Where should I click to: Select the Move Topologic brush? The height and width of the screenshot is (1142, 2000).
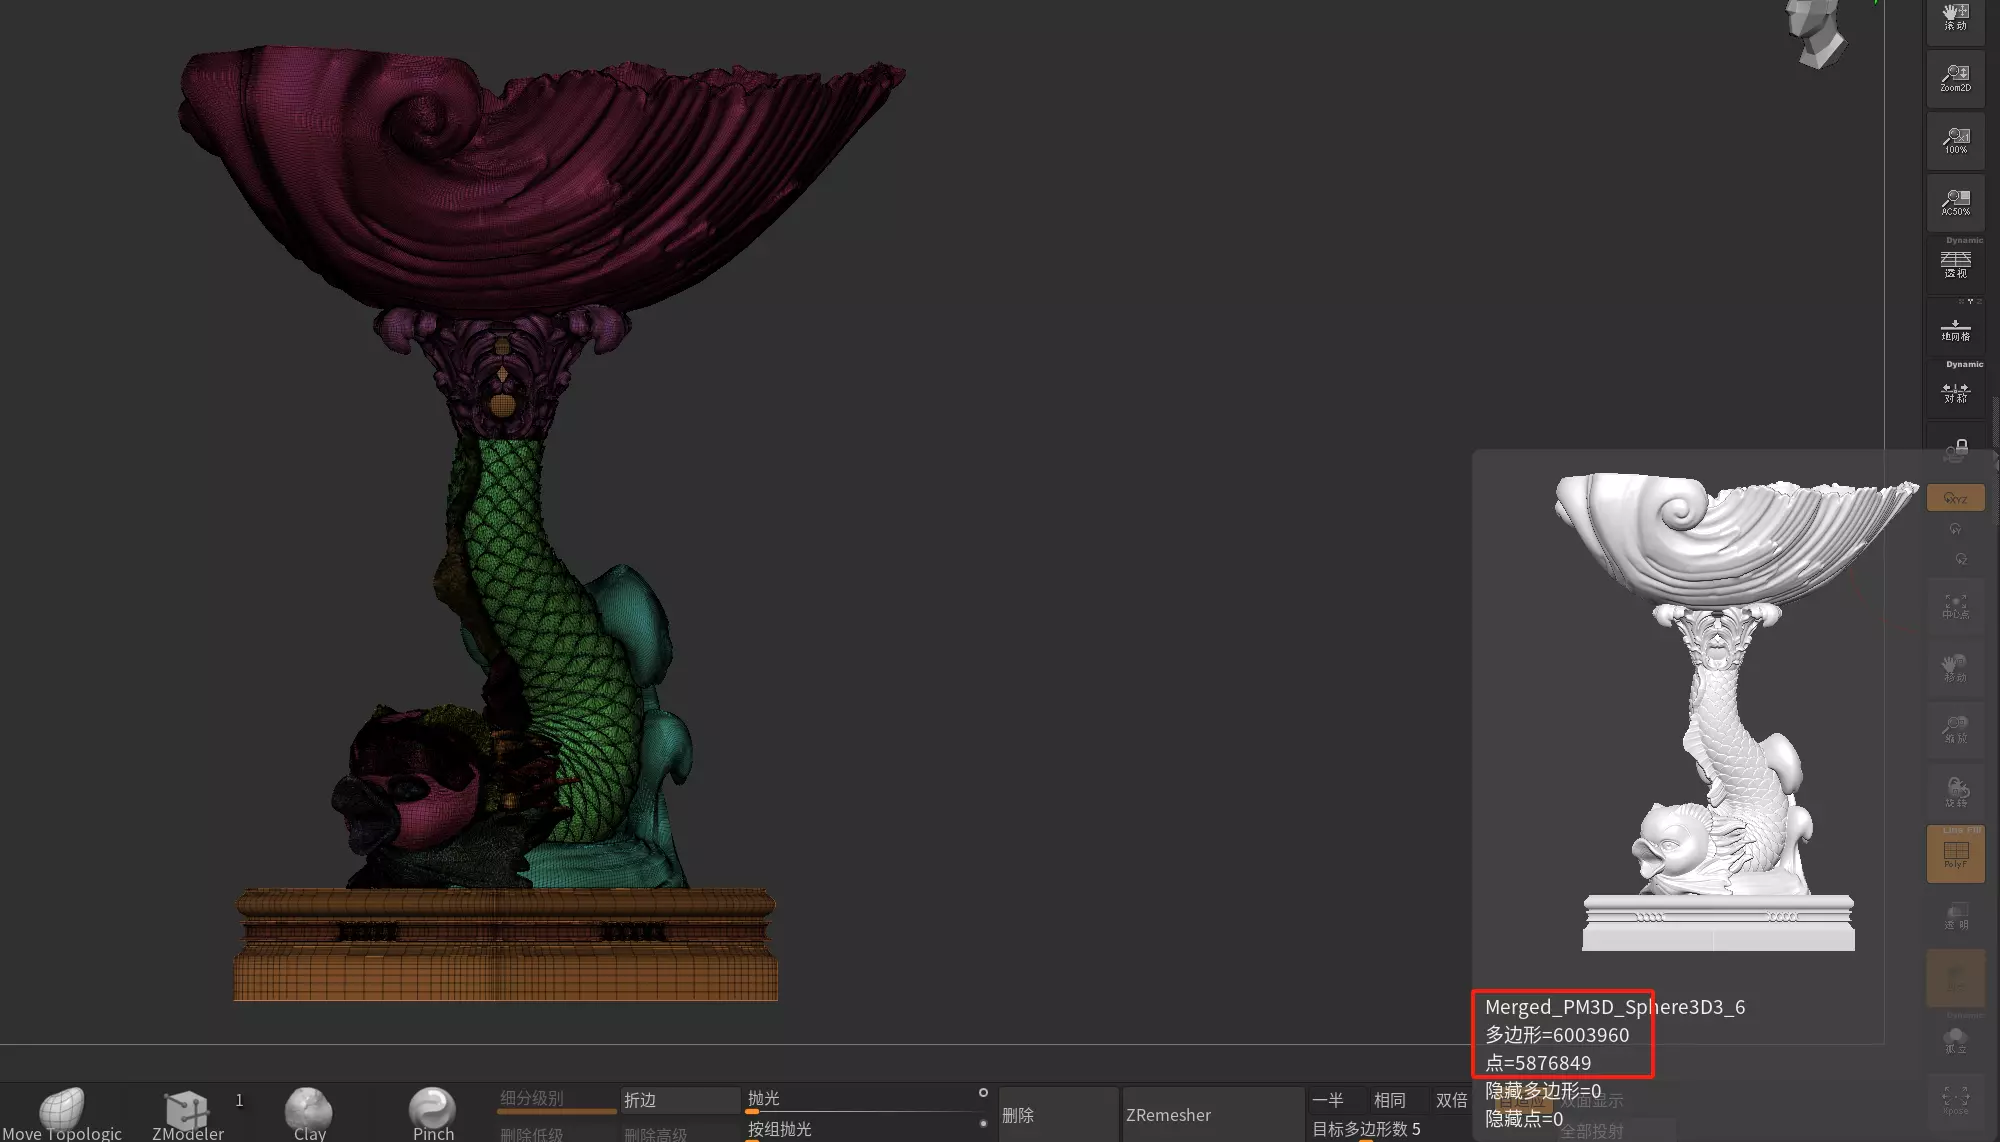point(62,1114)
